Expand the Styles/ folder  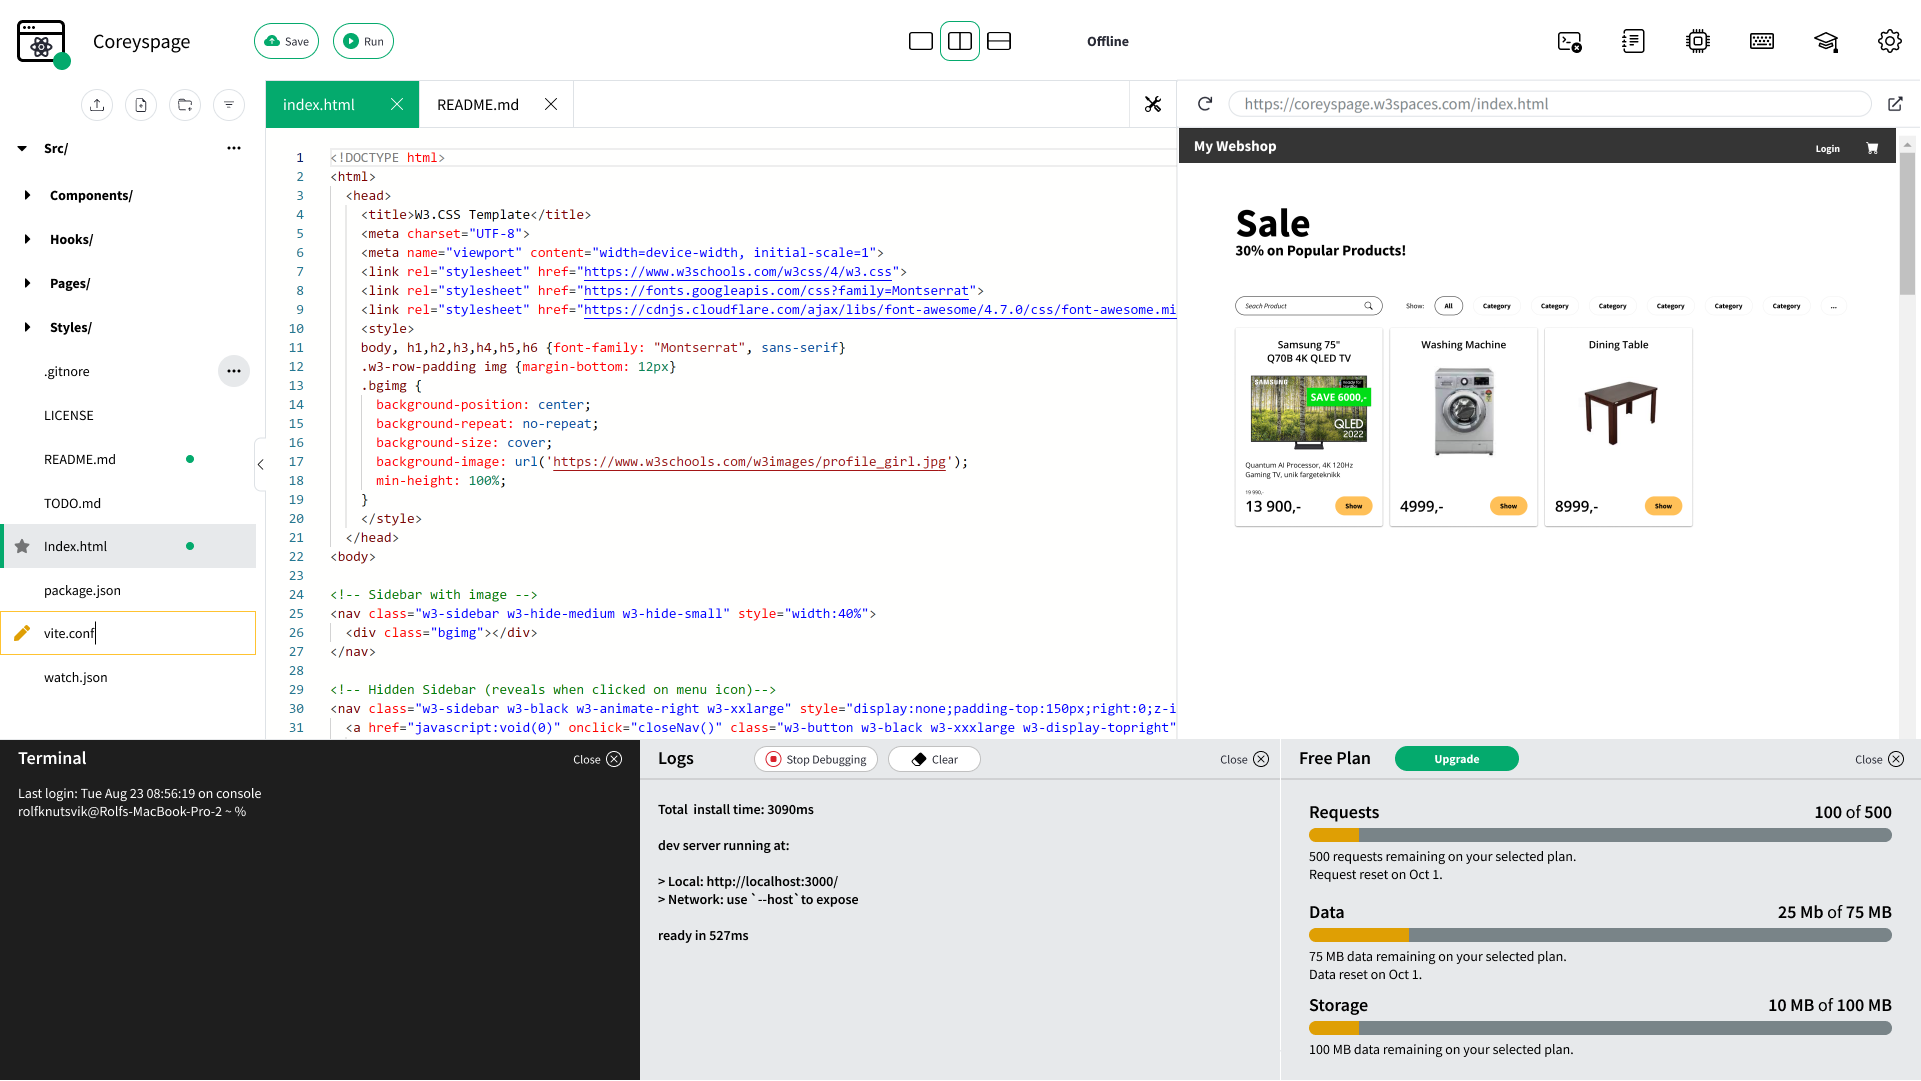pyautogui.click(x=27, y=327)
